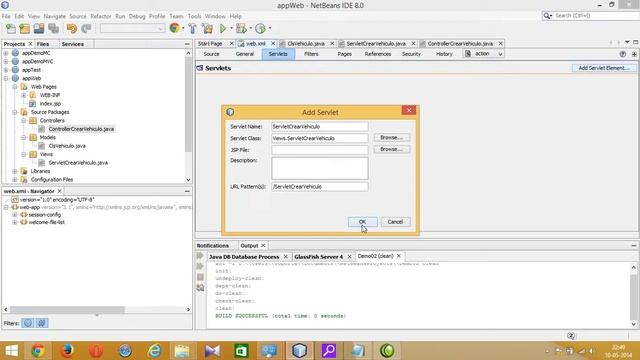Click Browse next to Servlet Class
This screenshot has height=360, width=640.
tap(391, 138)
